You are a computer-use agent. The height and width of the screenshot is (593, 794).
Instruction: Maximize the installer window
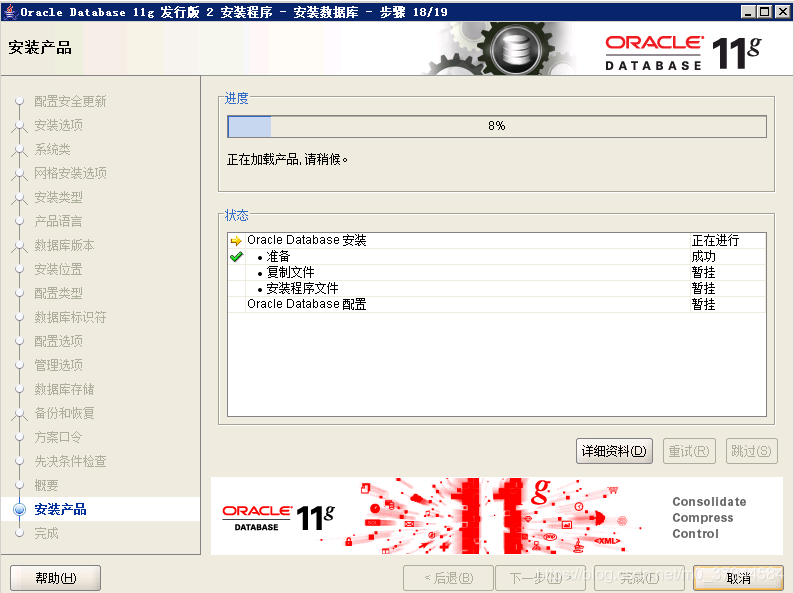click(x=765, y=11)
